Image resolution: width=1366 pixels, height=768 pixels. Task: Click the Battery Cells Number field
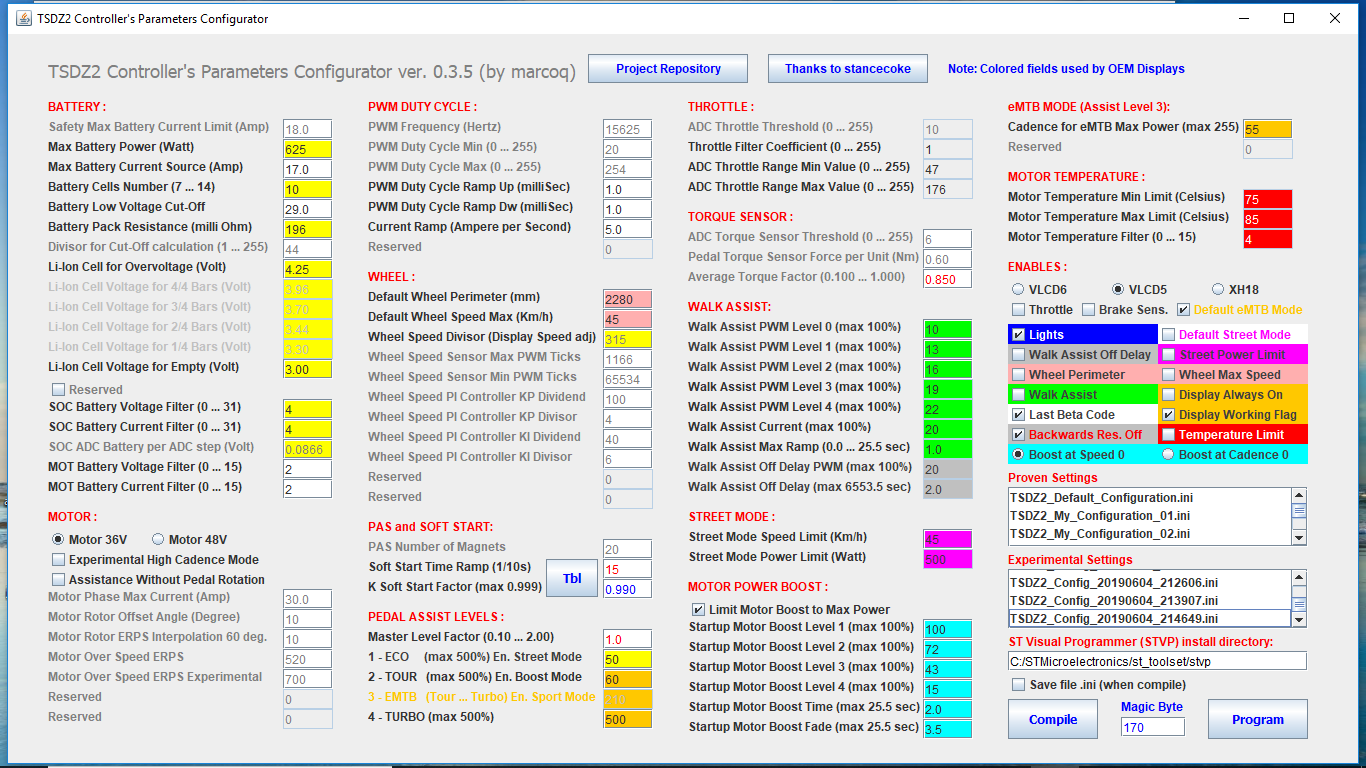[x=307, y=189]
